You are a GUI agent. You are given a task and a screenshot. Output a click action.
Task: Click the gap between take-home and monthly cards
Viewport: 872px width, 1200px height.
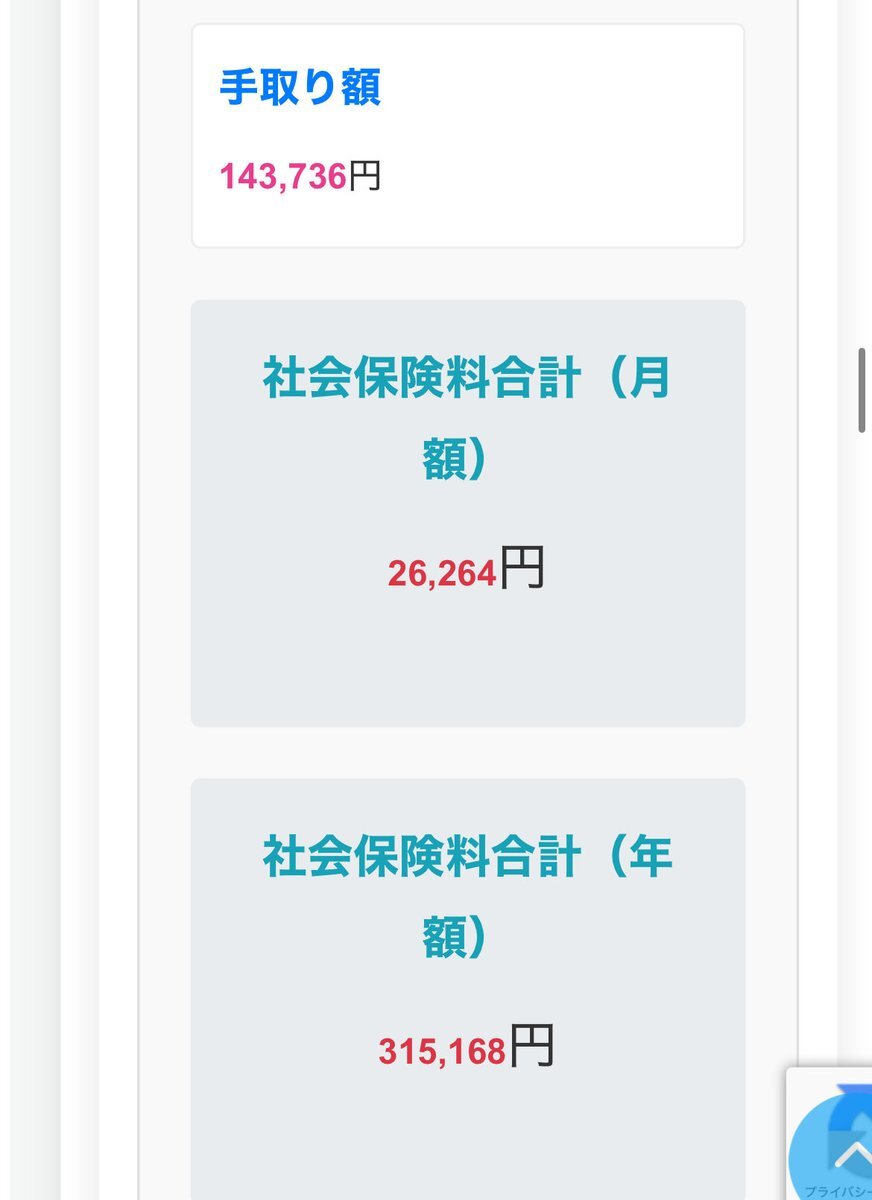pos(467,274)
